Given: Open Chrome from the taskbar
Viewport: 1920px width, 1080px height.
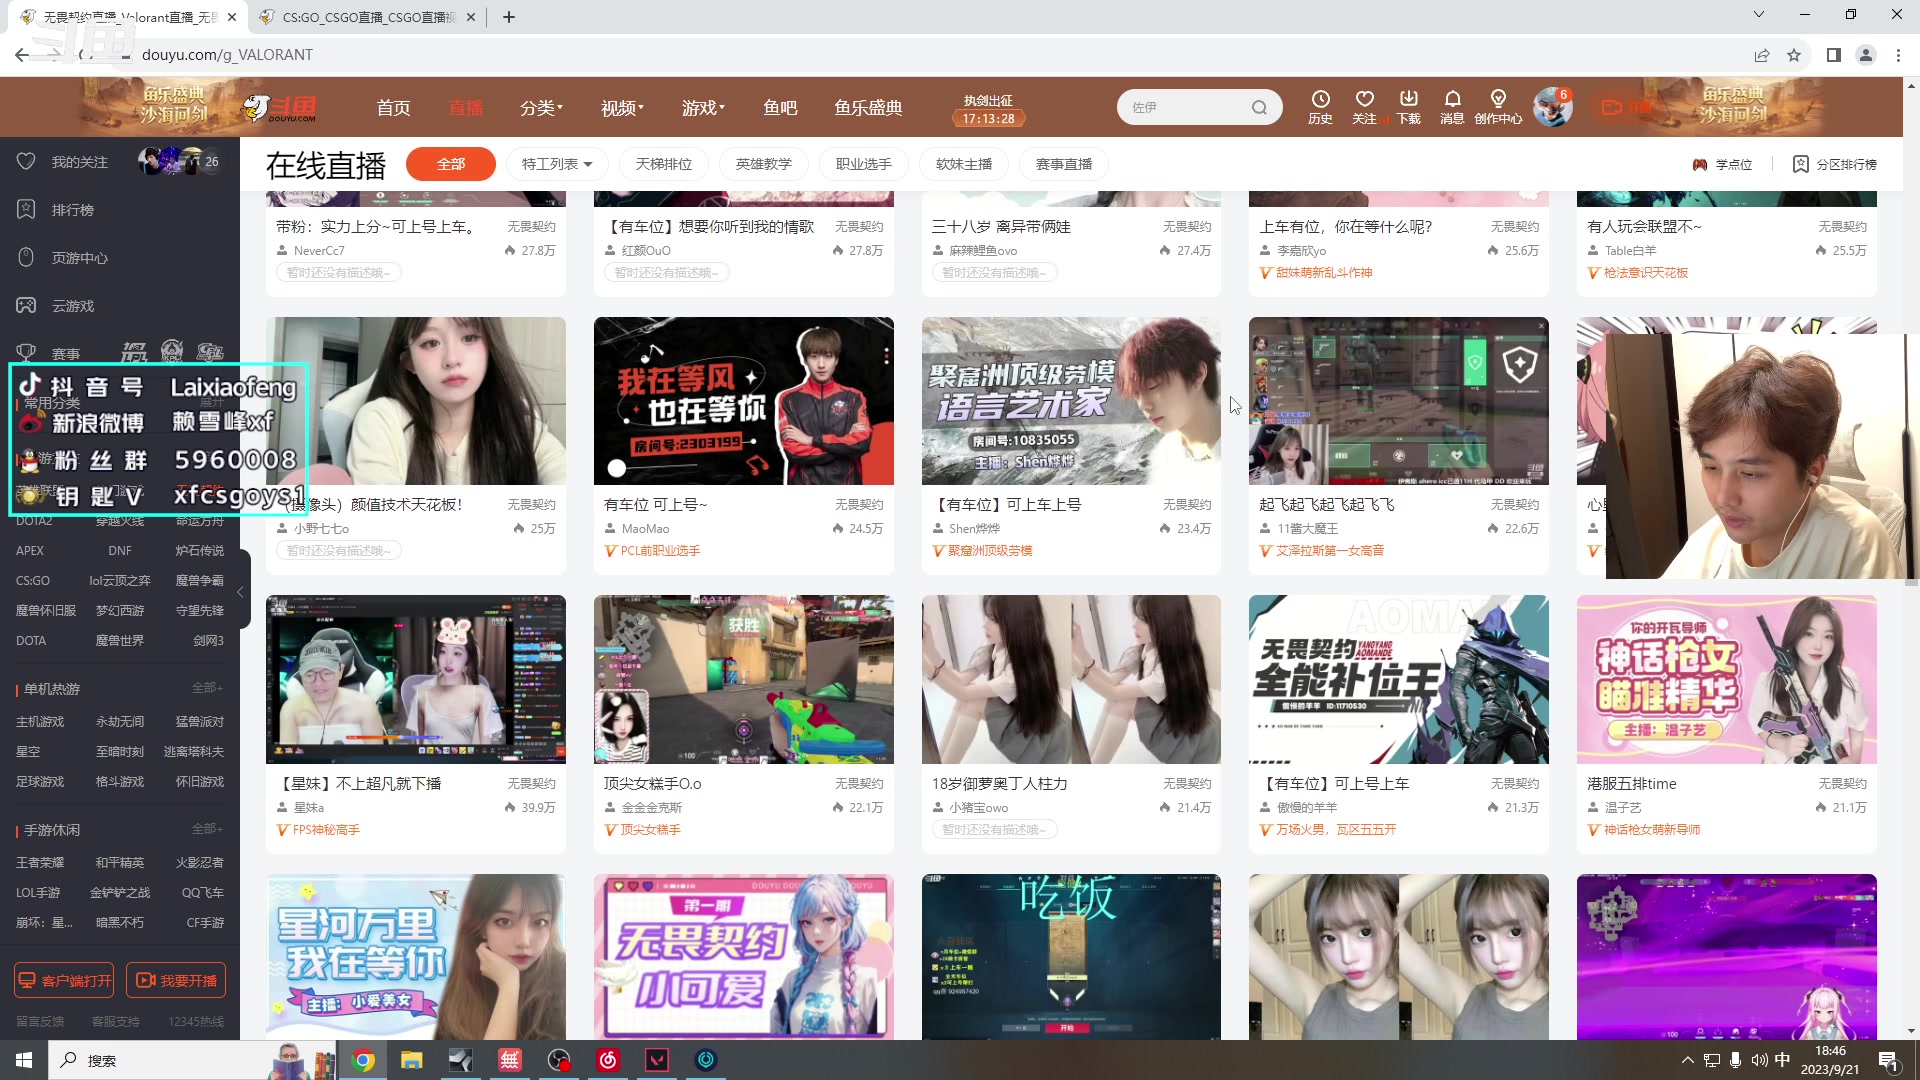Looking at the screenshot, I should click(363, 1060).
